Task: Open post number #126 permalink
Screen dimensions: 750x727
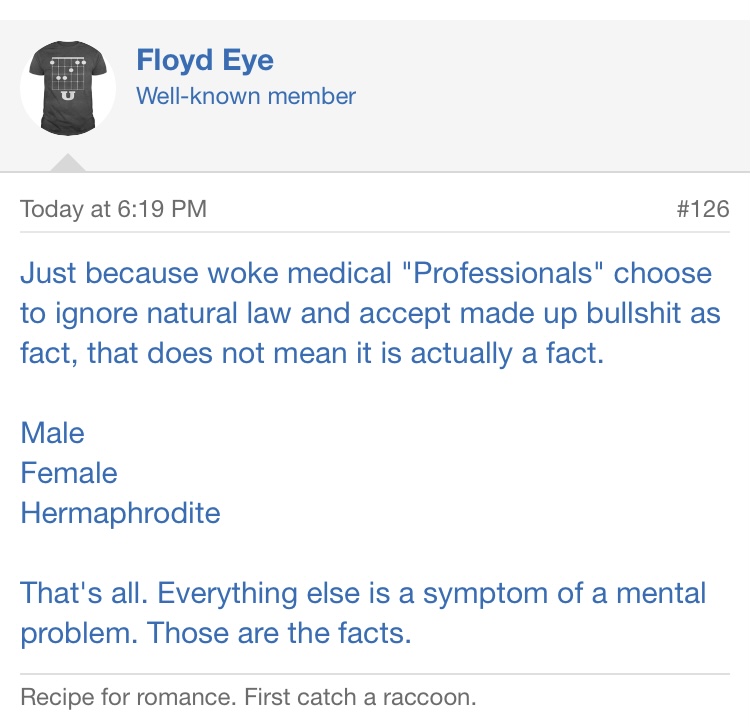Action: [x=703, y=209]
